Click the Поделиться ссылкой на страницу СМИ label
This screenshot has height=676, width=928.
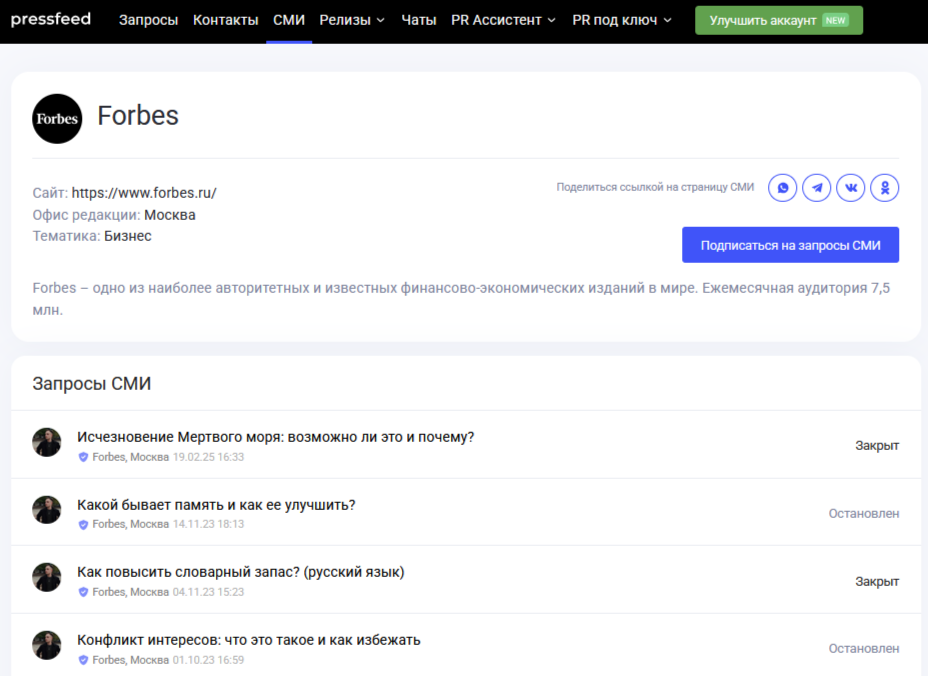655,187
